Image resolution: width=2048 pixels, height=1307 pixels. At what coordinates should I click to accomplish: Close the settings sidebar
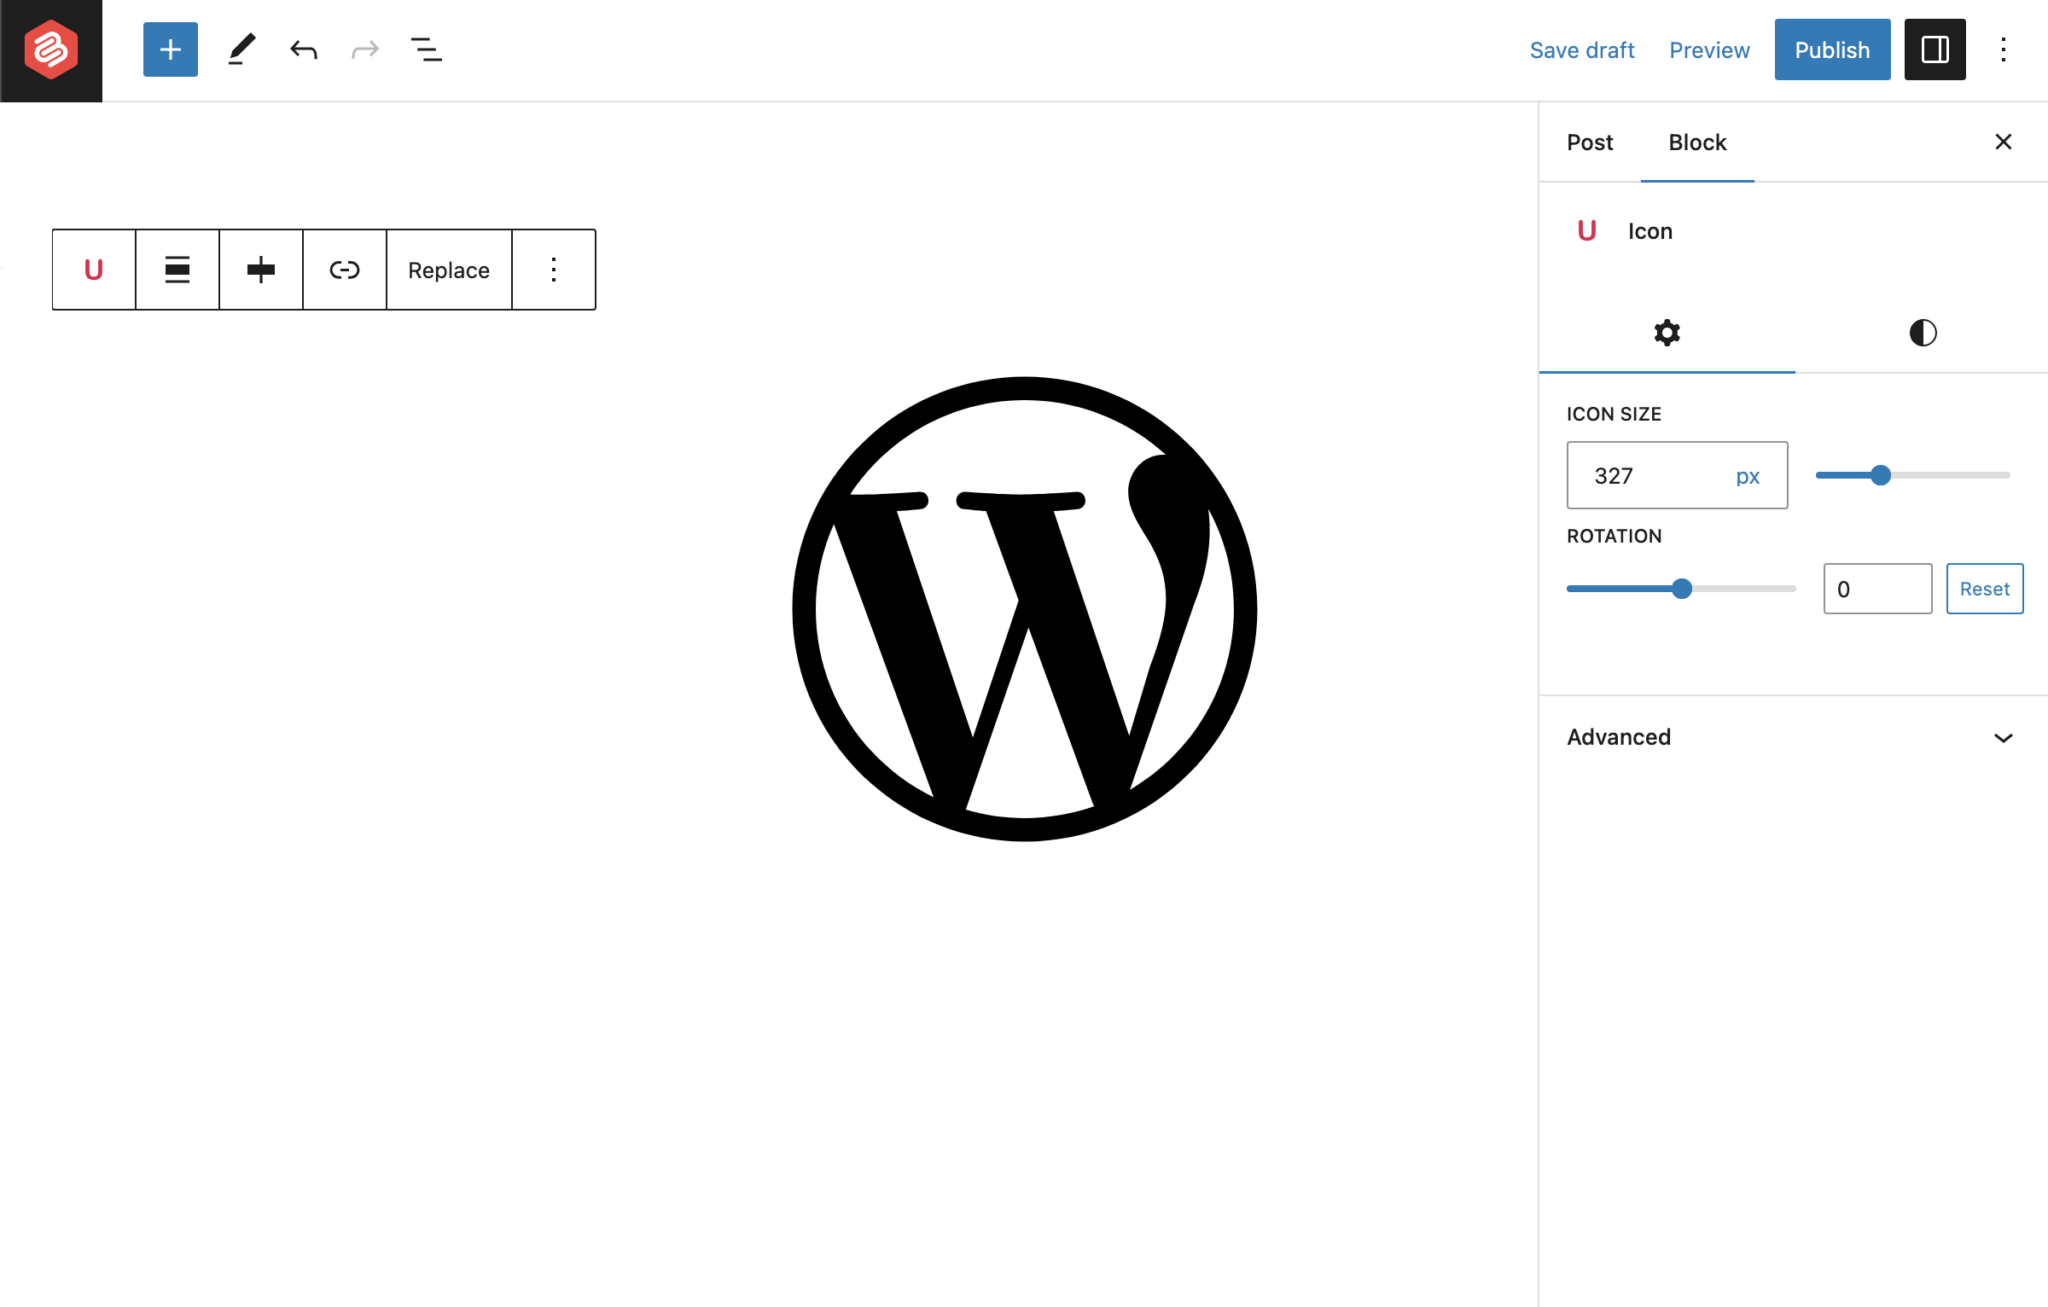(2003, 142)
